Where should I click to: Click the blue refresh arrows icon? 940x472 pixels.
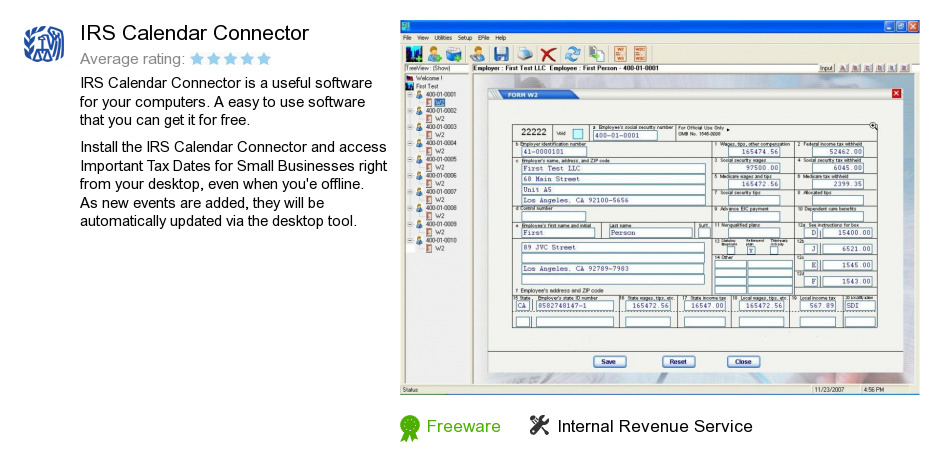click(x=573, y=54)
